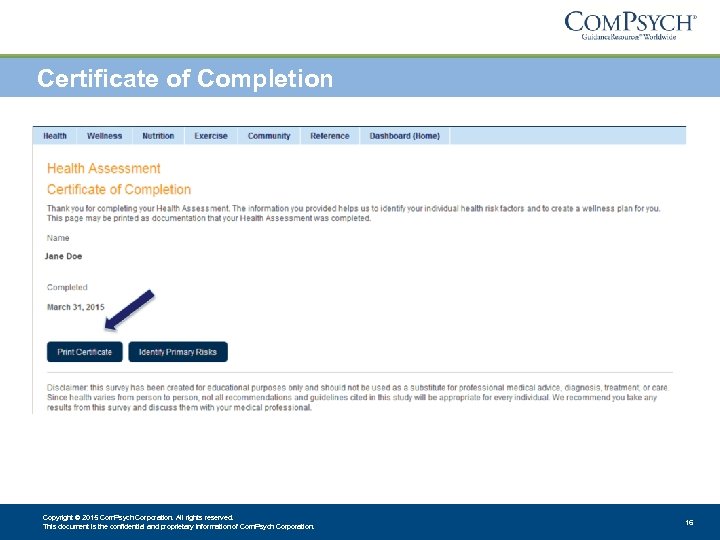Viewport: 720px width, 540px height.
Task: Click the Name label
Action: 58,238
